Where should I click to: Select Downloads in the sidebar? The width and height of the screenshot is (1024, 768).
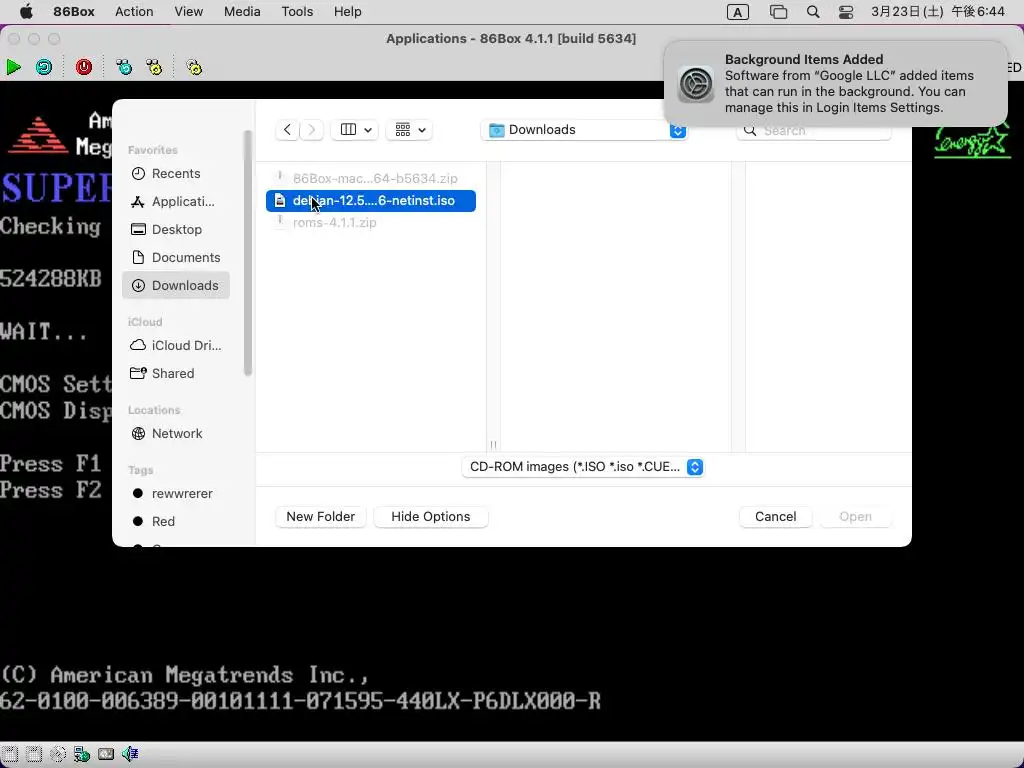pyautogui.click(x=176, y=285)
